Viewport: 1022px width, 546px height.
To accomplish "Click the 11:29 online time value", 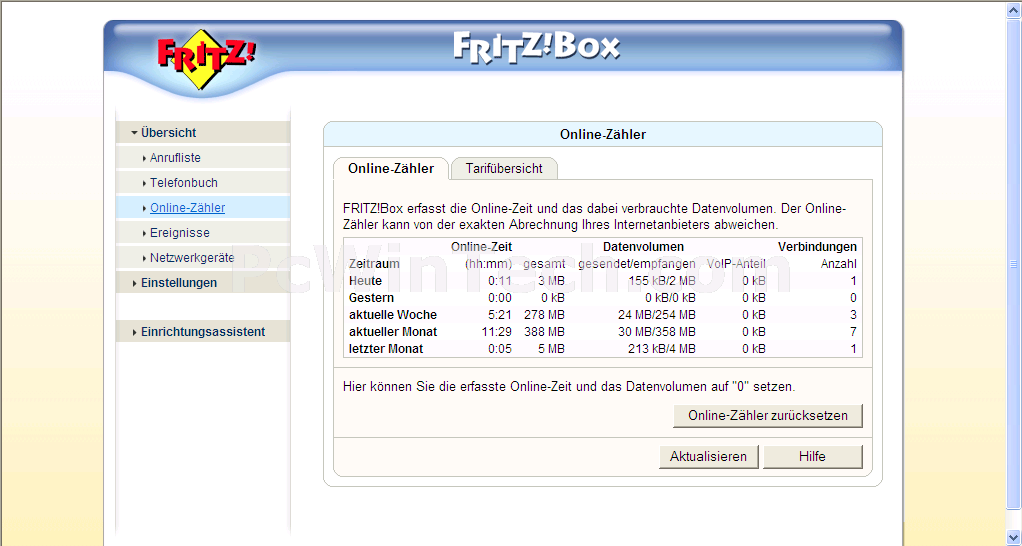I will pos(497,332).
